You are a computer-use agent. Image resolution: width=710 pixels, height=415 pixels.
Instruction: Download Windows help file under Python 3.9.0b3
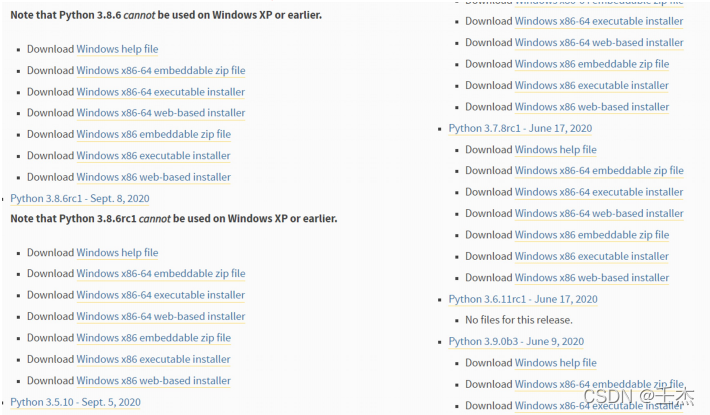[555, 363]
